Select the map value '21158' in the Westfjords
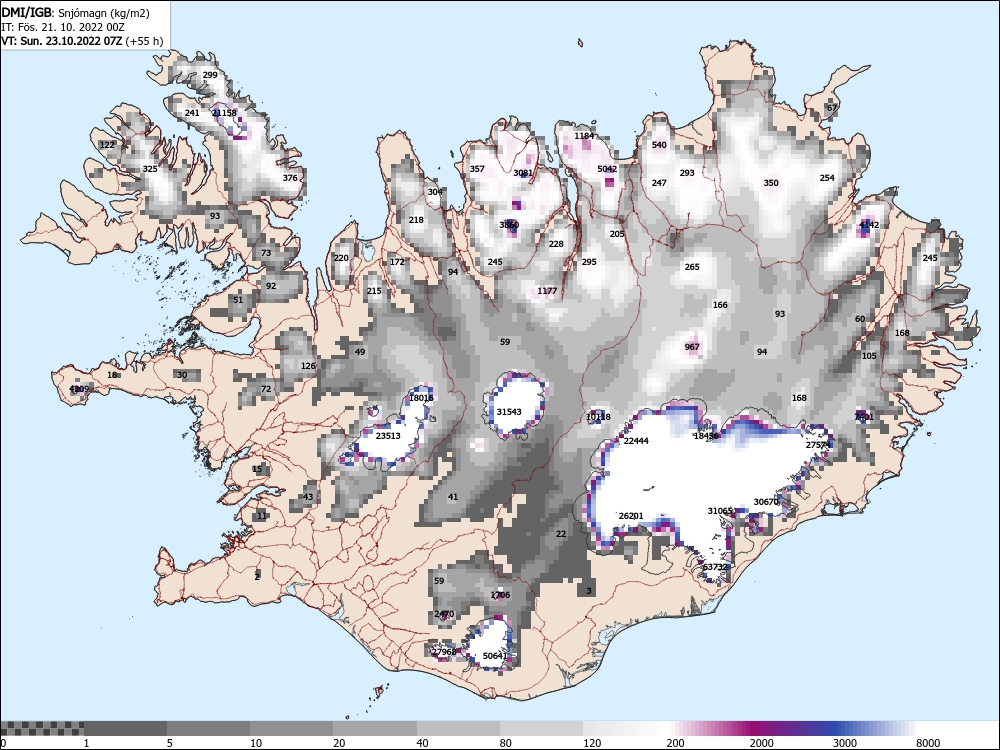 pos(224,113)
